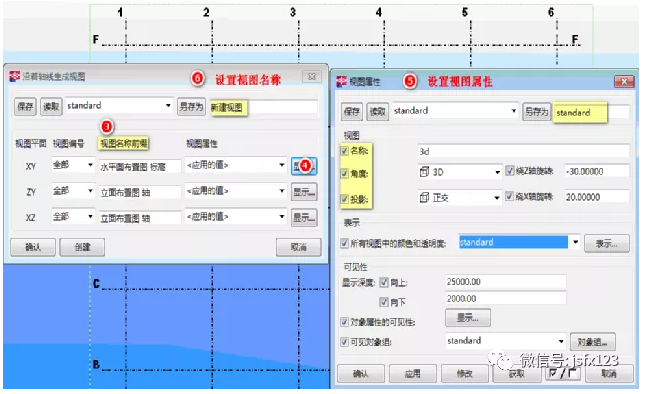Focus the standard save-as name field in 视图属性
Screen dimensions: 647x394
592,112
